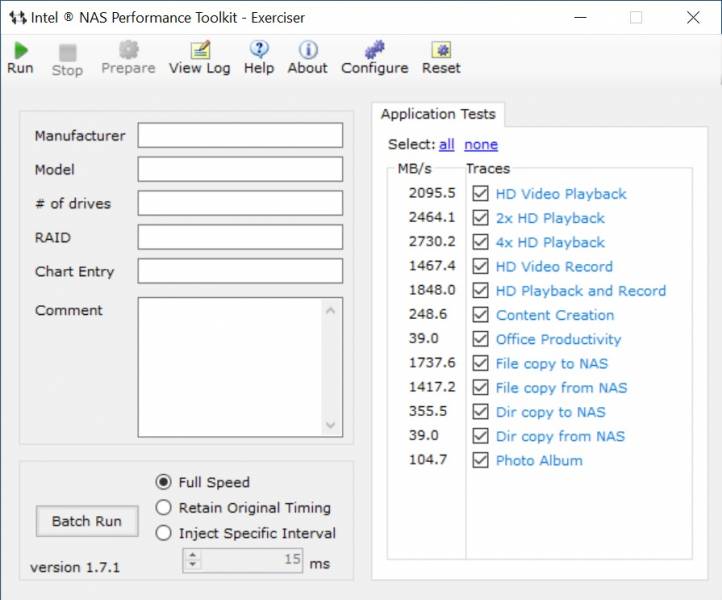The width and height of the screenshot is (722, 600).
Task: Click the # of drives field
Action: [240, 203]
